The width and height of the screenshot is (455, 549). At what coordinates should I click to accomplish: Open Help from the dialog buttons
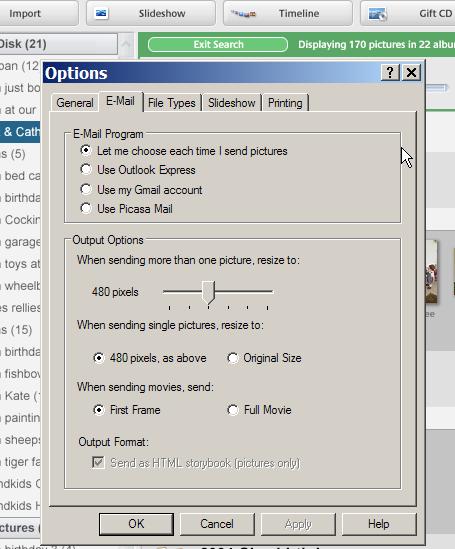click(379, 524)
